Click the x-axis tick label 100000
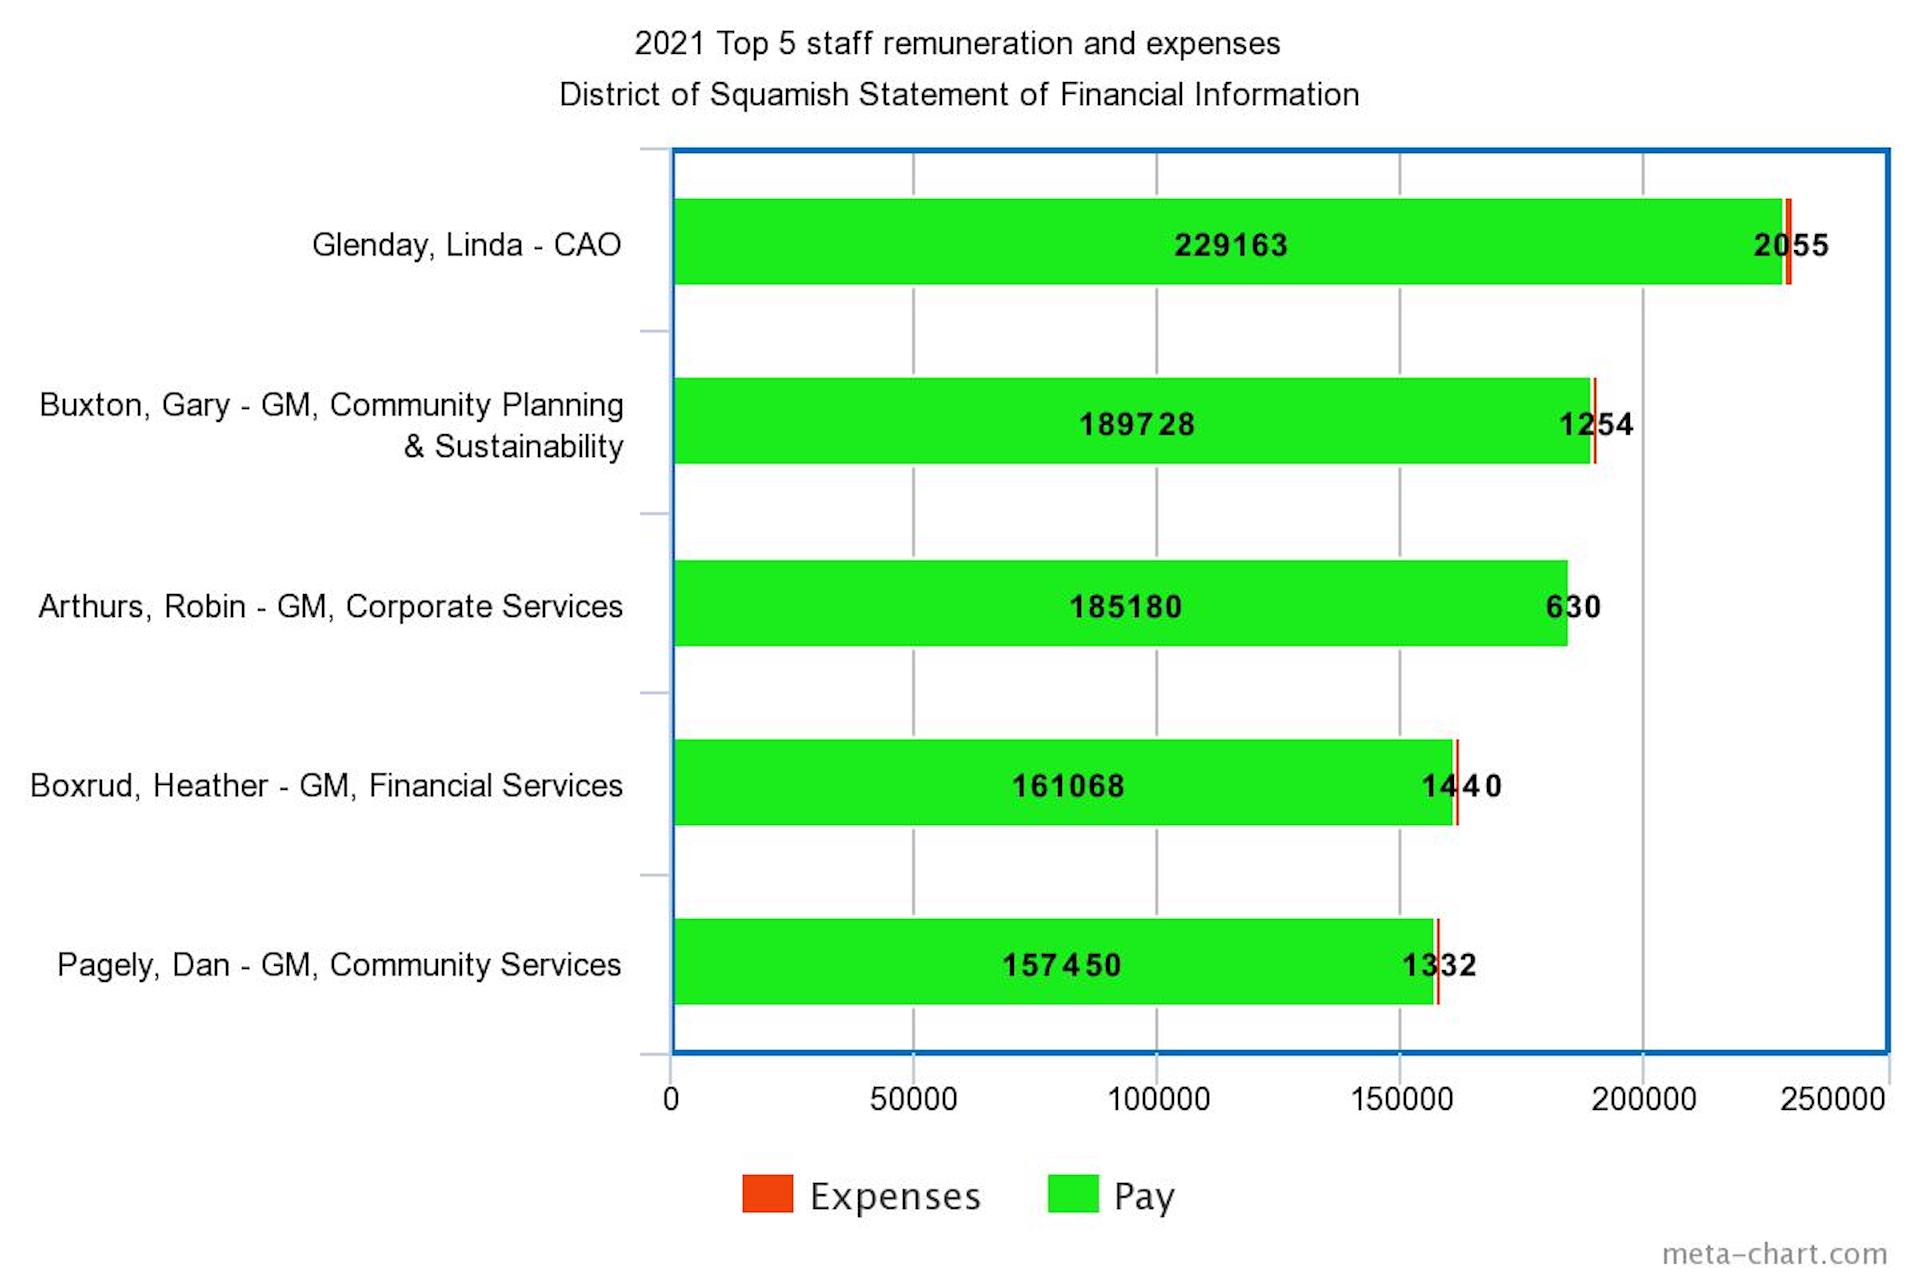This screenshot has height=1280, width=1920. (x=1158, y=1099)
